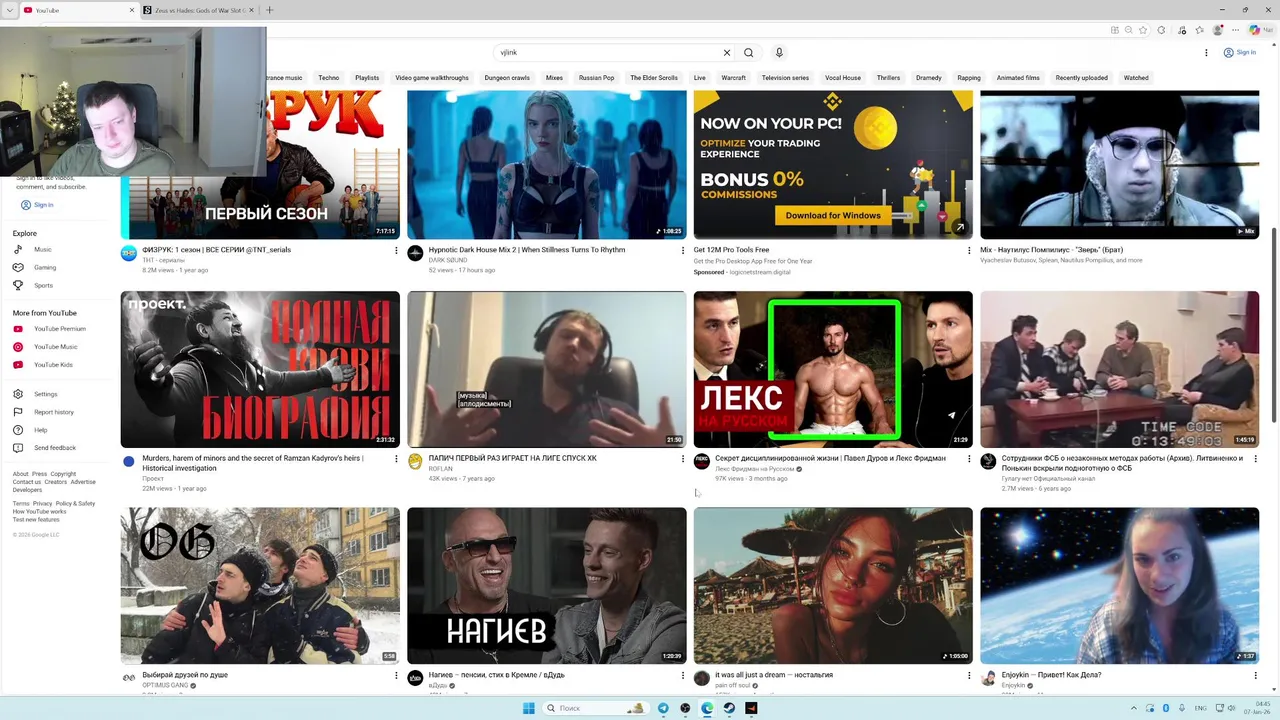Click Sign in in the left sidebar
1280x720 pixels.
pyautogui.click(x=37, y=205)
